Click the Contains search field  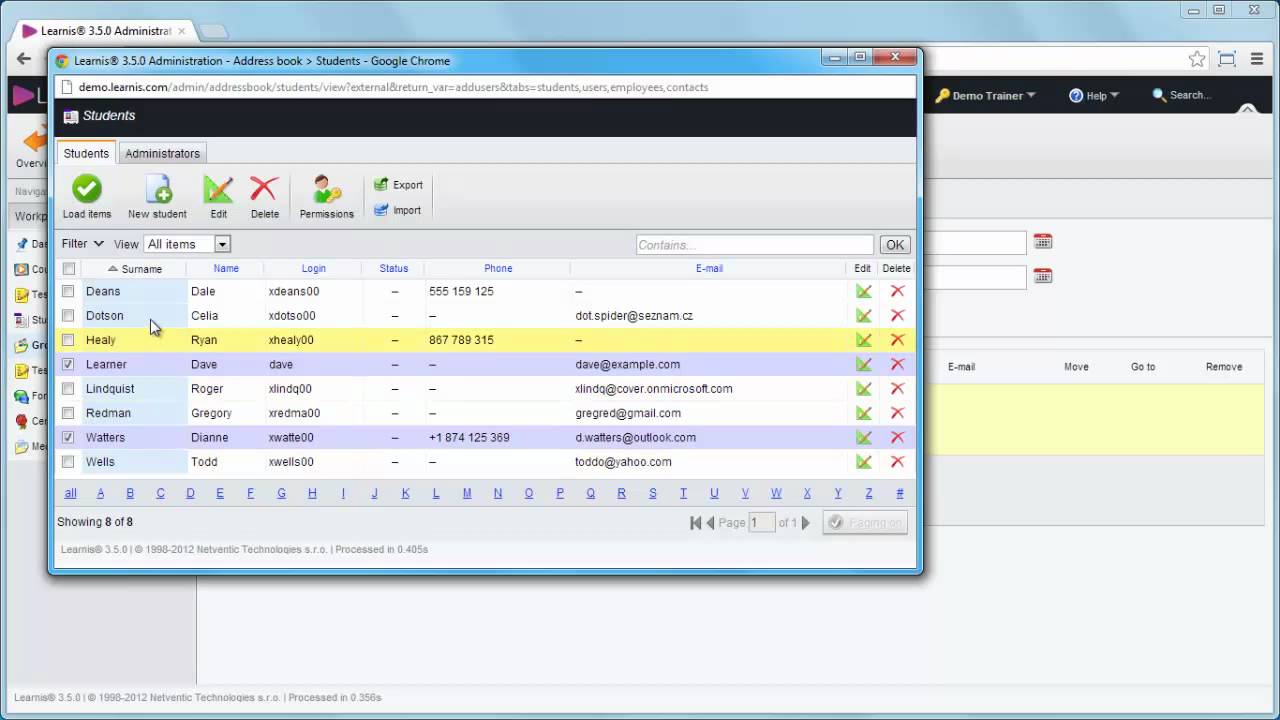755,245
